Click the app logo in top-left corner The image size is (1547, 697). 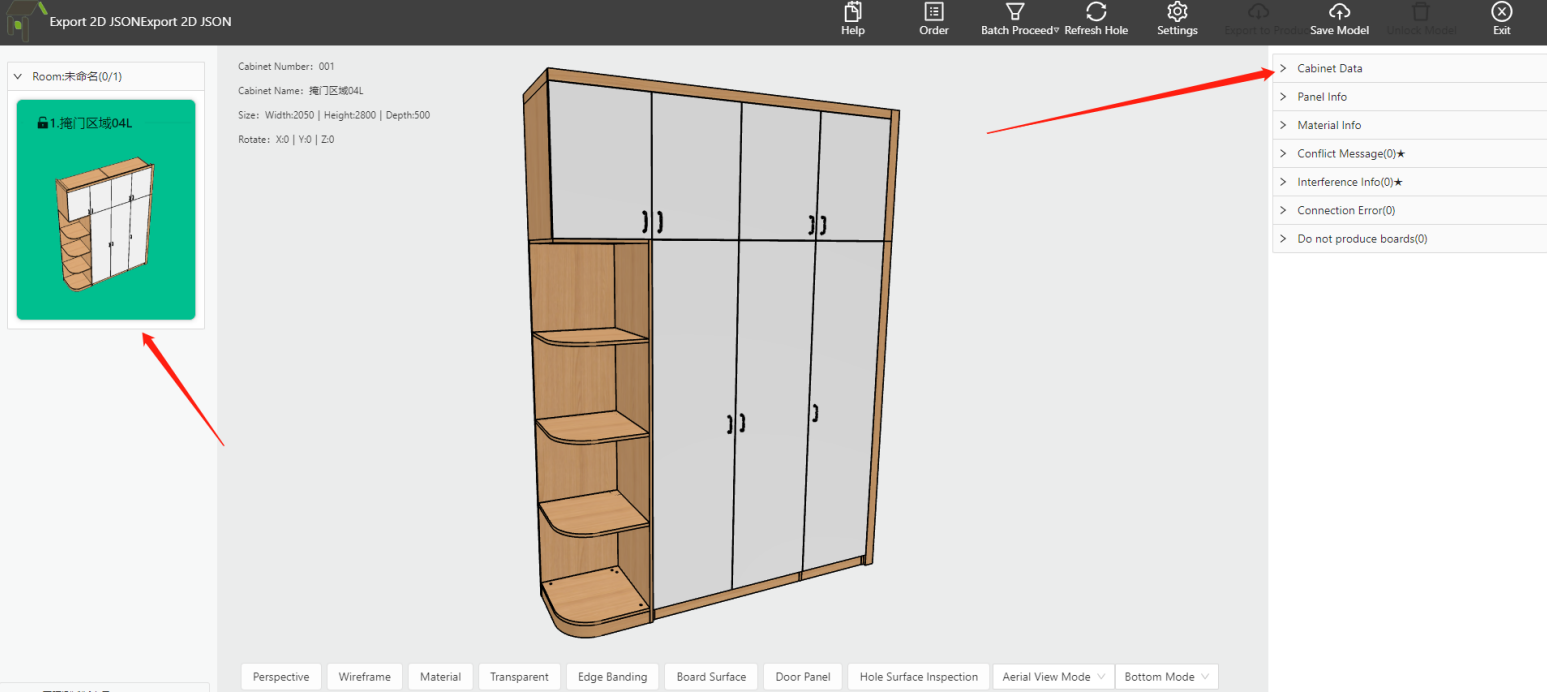pyautogui.click(x=24, y=20)
